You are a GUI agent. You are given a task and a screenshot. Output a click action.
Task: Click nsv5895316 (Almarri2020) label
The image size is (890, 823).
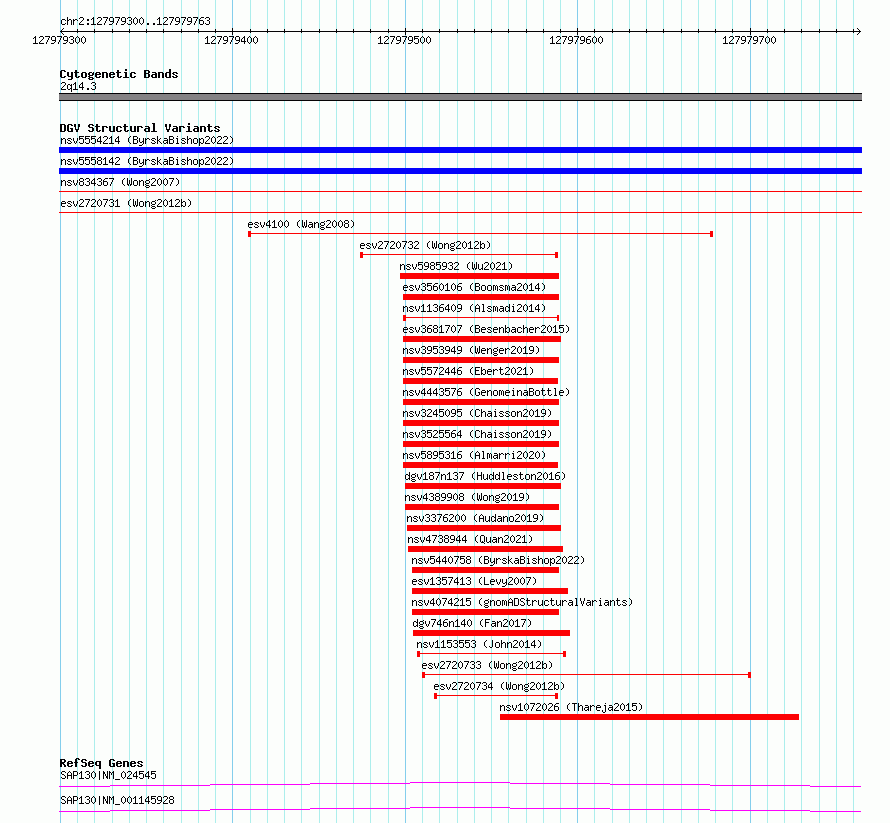(474, 455)
